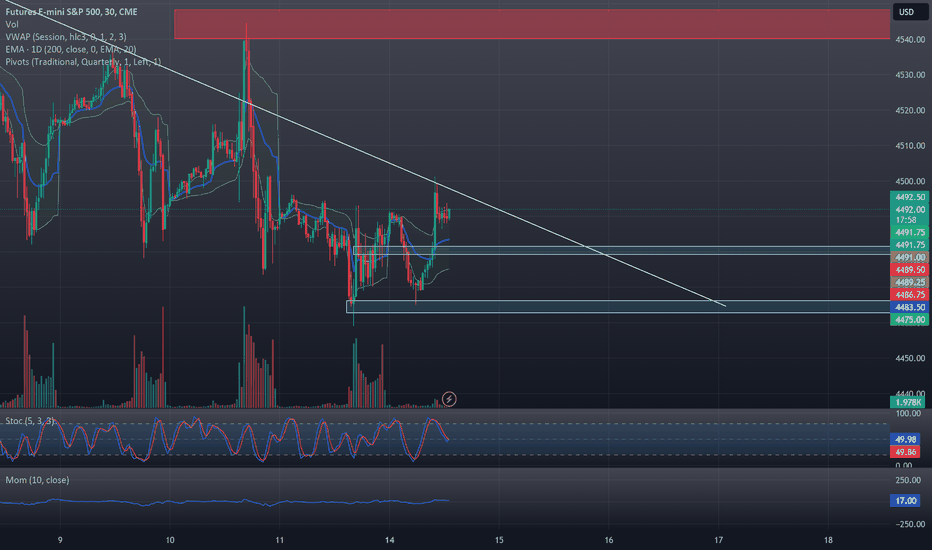Select the lower support rectangle near 4483.50
Image resolution: width=932 pixels, height=550 pixels.
click(618, 306)
